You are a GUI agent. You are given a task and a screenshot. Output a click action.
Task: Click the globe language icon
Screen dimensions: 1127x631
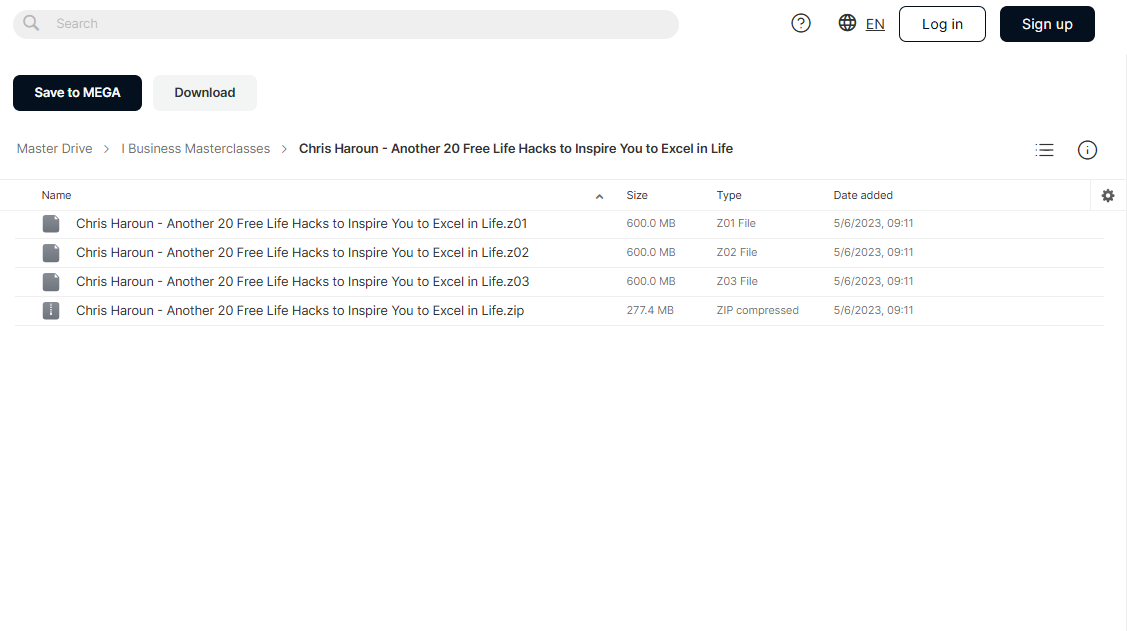pos(847,23)
